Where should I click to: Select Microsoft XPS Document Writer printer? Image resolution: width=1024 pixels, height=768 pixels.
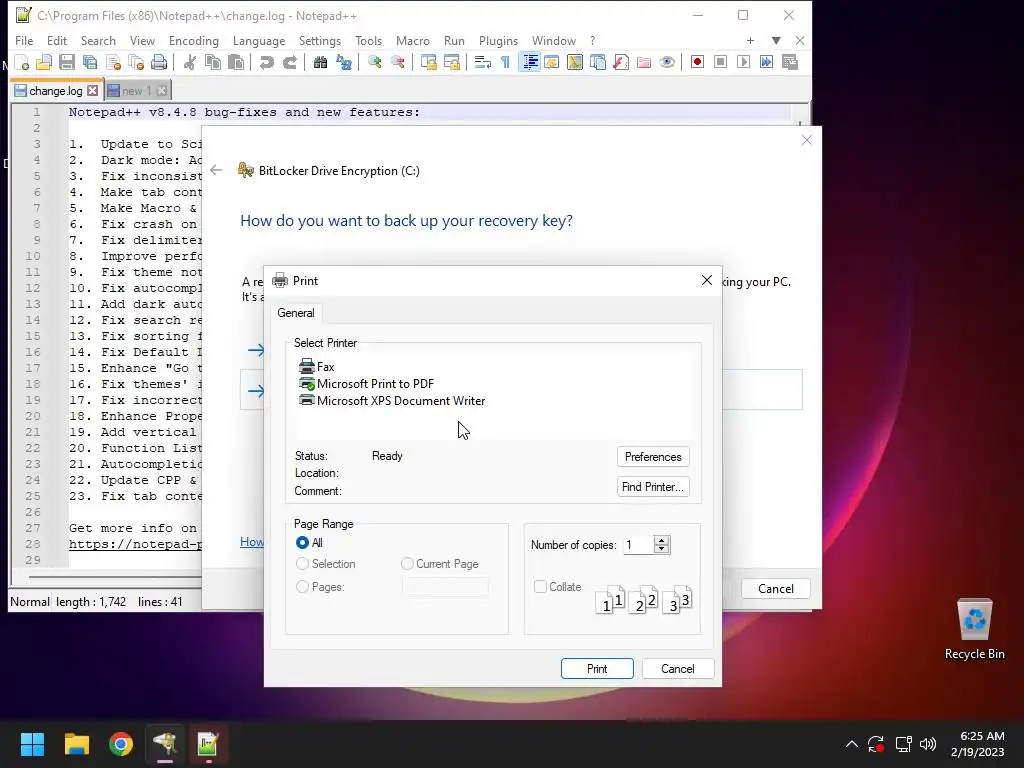(x=392, y=400)
